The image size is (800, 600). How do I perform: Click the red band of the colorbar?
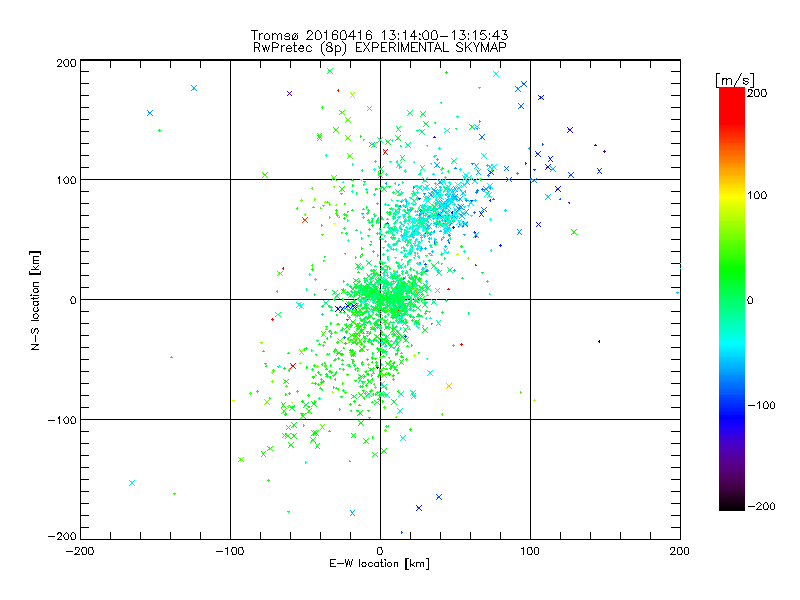point(732,105)
